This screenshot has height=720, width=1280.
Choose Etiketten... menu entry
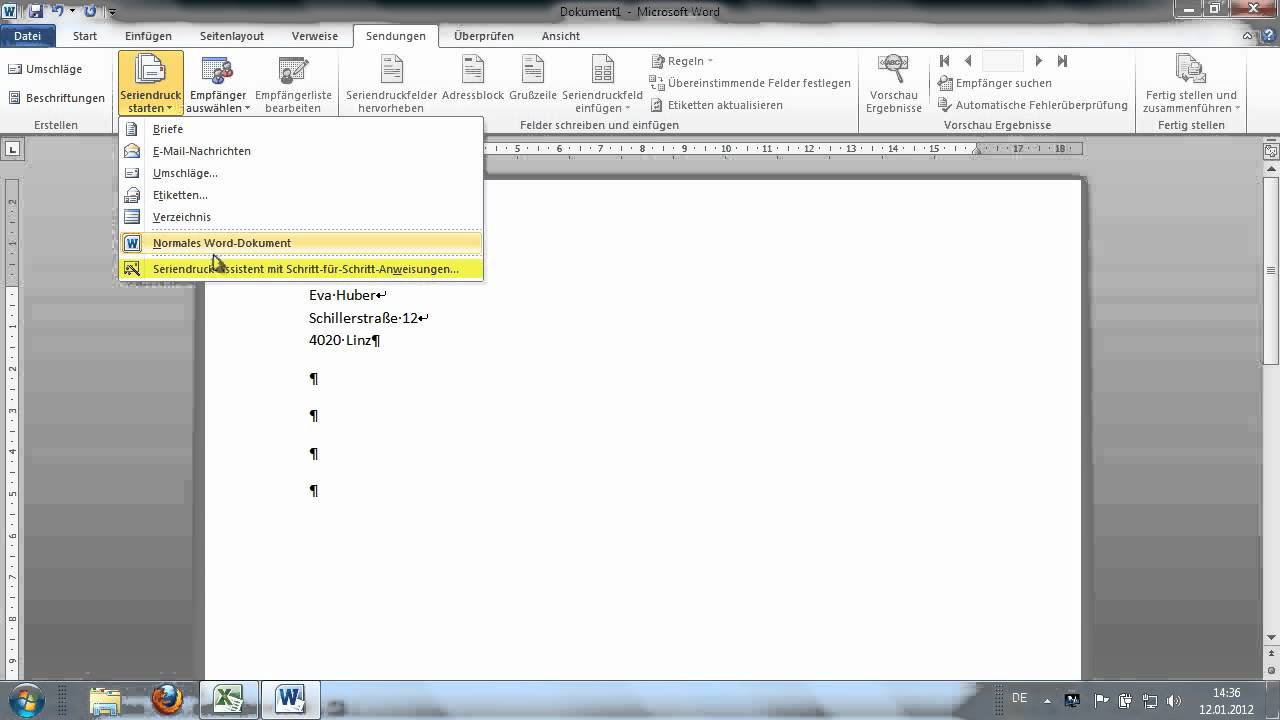[x=301, y=195]
